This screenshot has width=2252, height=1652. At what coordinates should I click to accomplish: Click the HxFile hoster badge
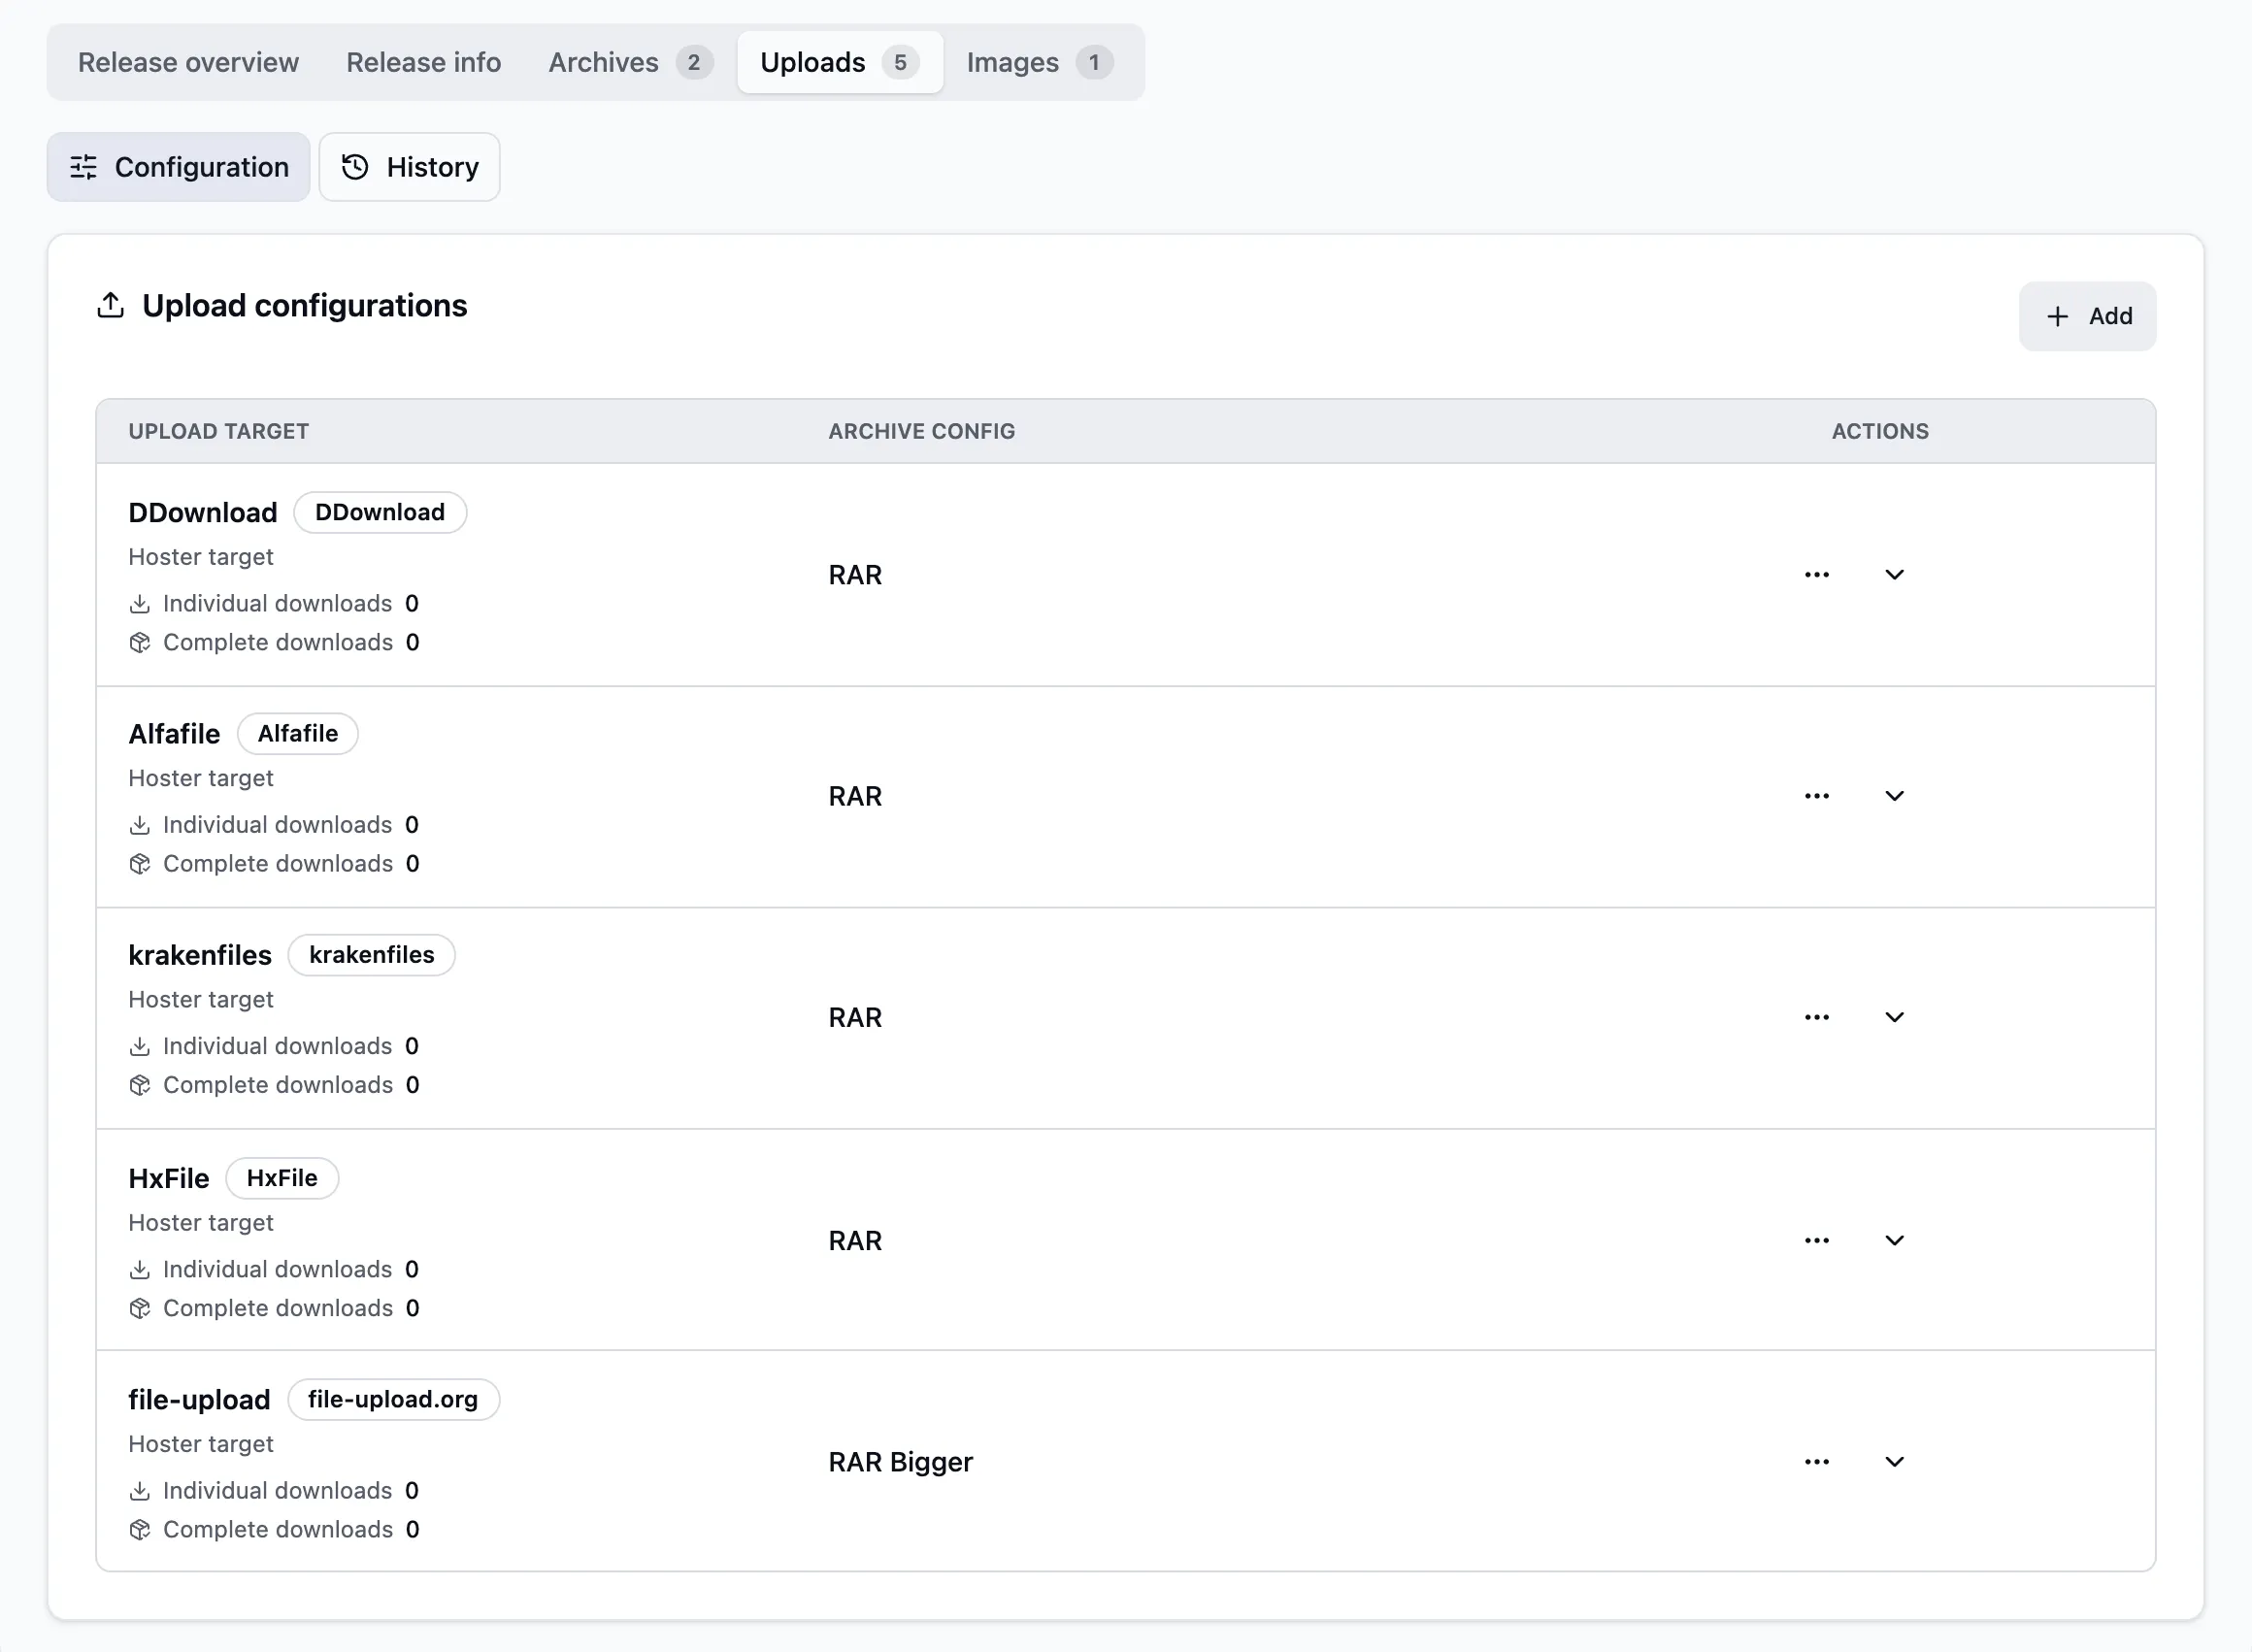point(282,1178)
